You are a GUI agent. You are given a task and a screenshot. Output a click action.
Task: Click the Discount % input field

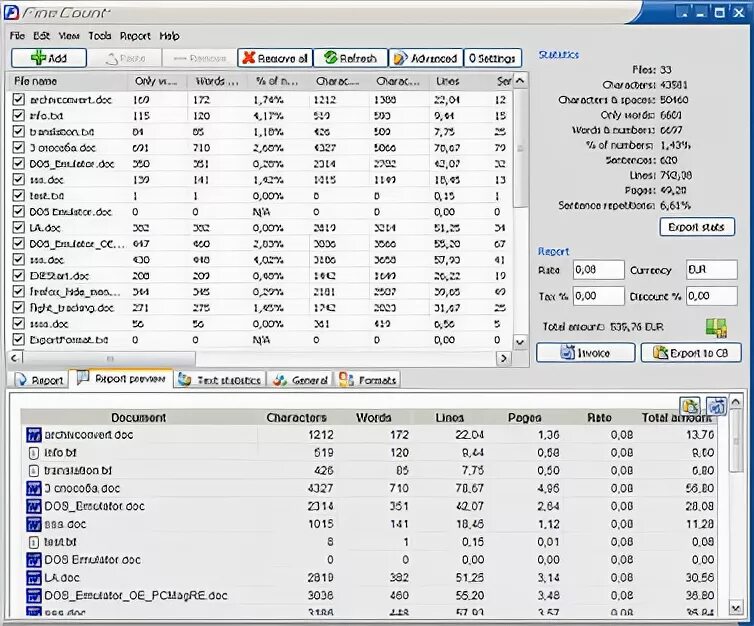click(712, 296)
